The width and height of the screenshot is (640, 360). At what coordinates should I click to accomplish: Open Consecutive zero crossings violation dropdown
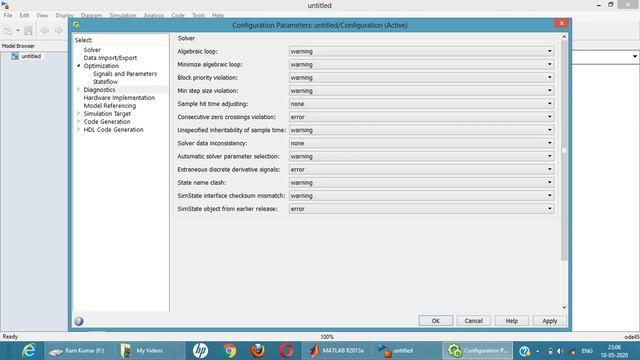(421, 117)
